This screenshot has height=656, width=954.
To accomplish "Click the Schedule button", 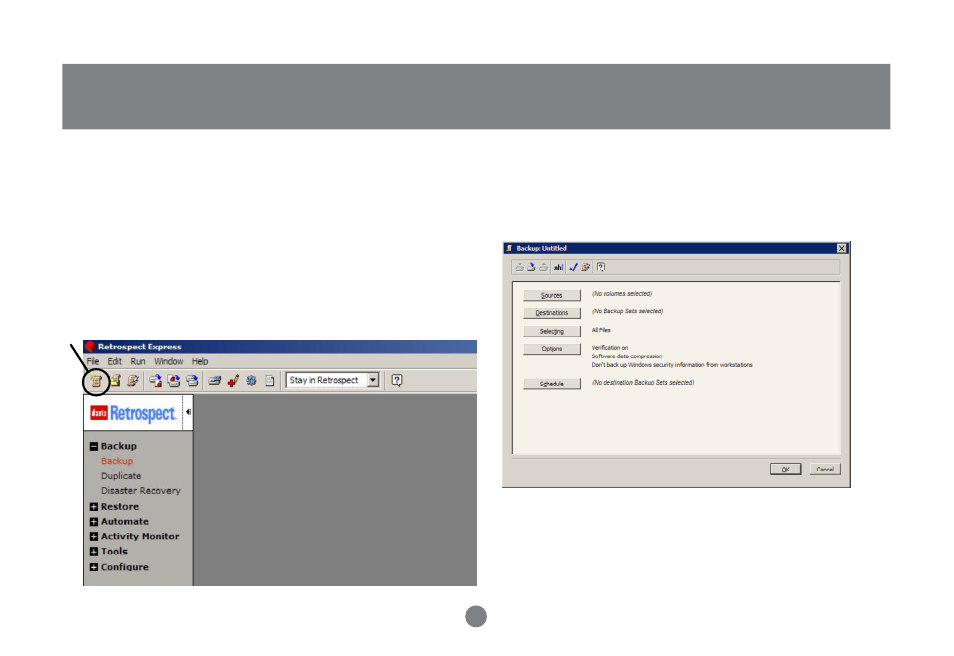I will click(552, 384).
